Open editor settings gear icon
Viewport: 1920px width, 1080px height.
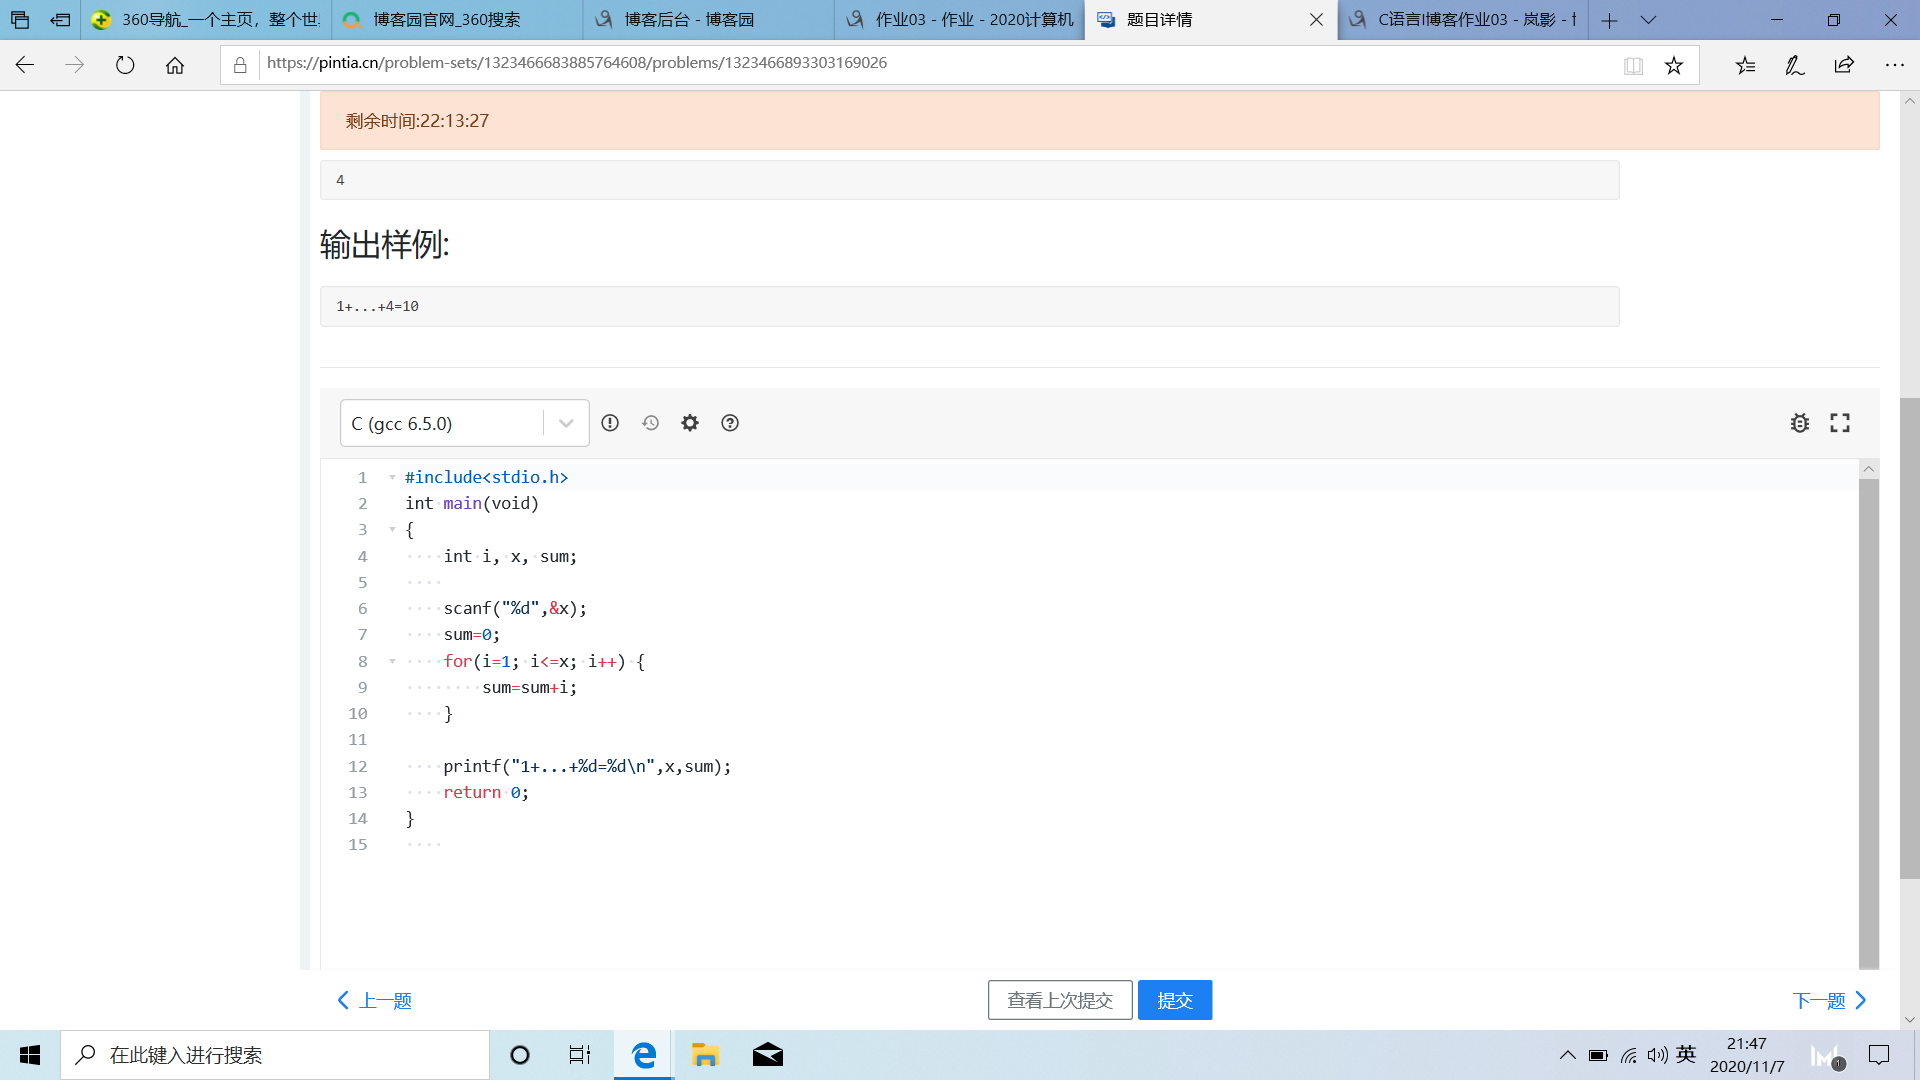point(690,423)
